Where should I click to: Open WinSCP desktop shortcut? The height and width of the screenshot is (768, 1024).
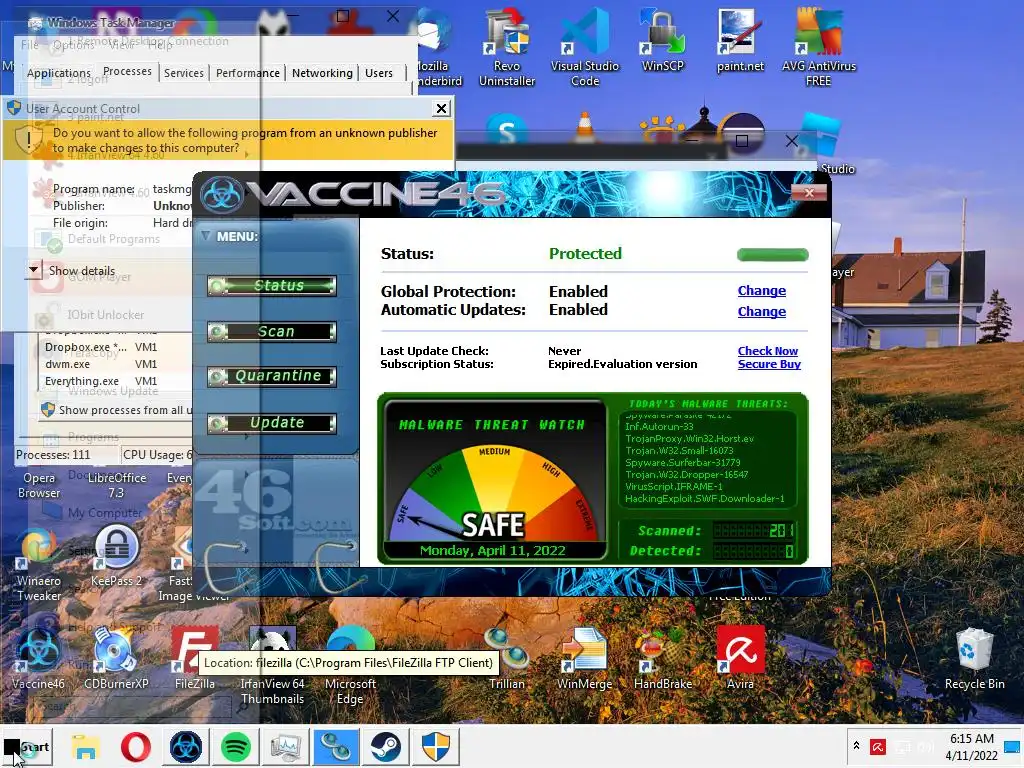click(662, 40)
